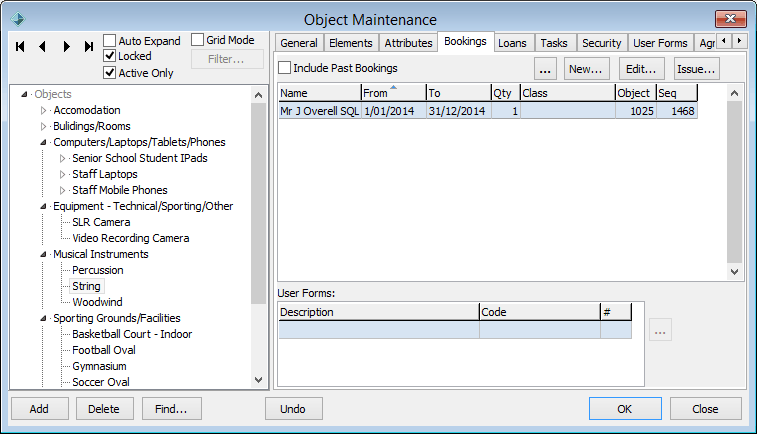Select Gymnasium in tree
Viewport: 757px width, 434px height.
tap(99, 366)
